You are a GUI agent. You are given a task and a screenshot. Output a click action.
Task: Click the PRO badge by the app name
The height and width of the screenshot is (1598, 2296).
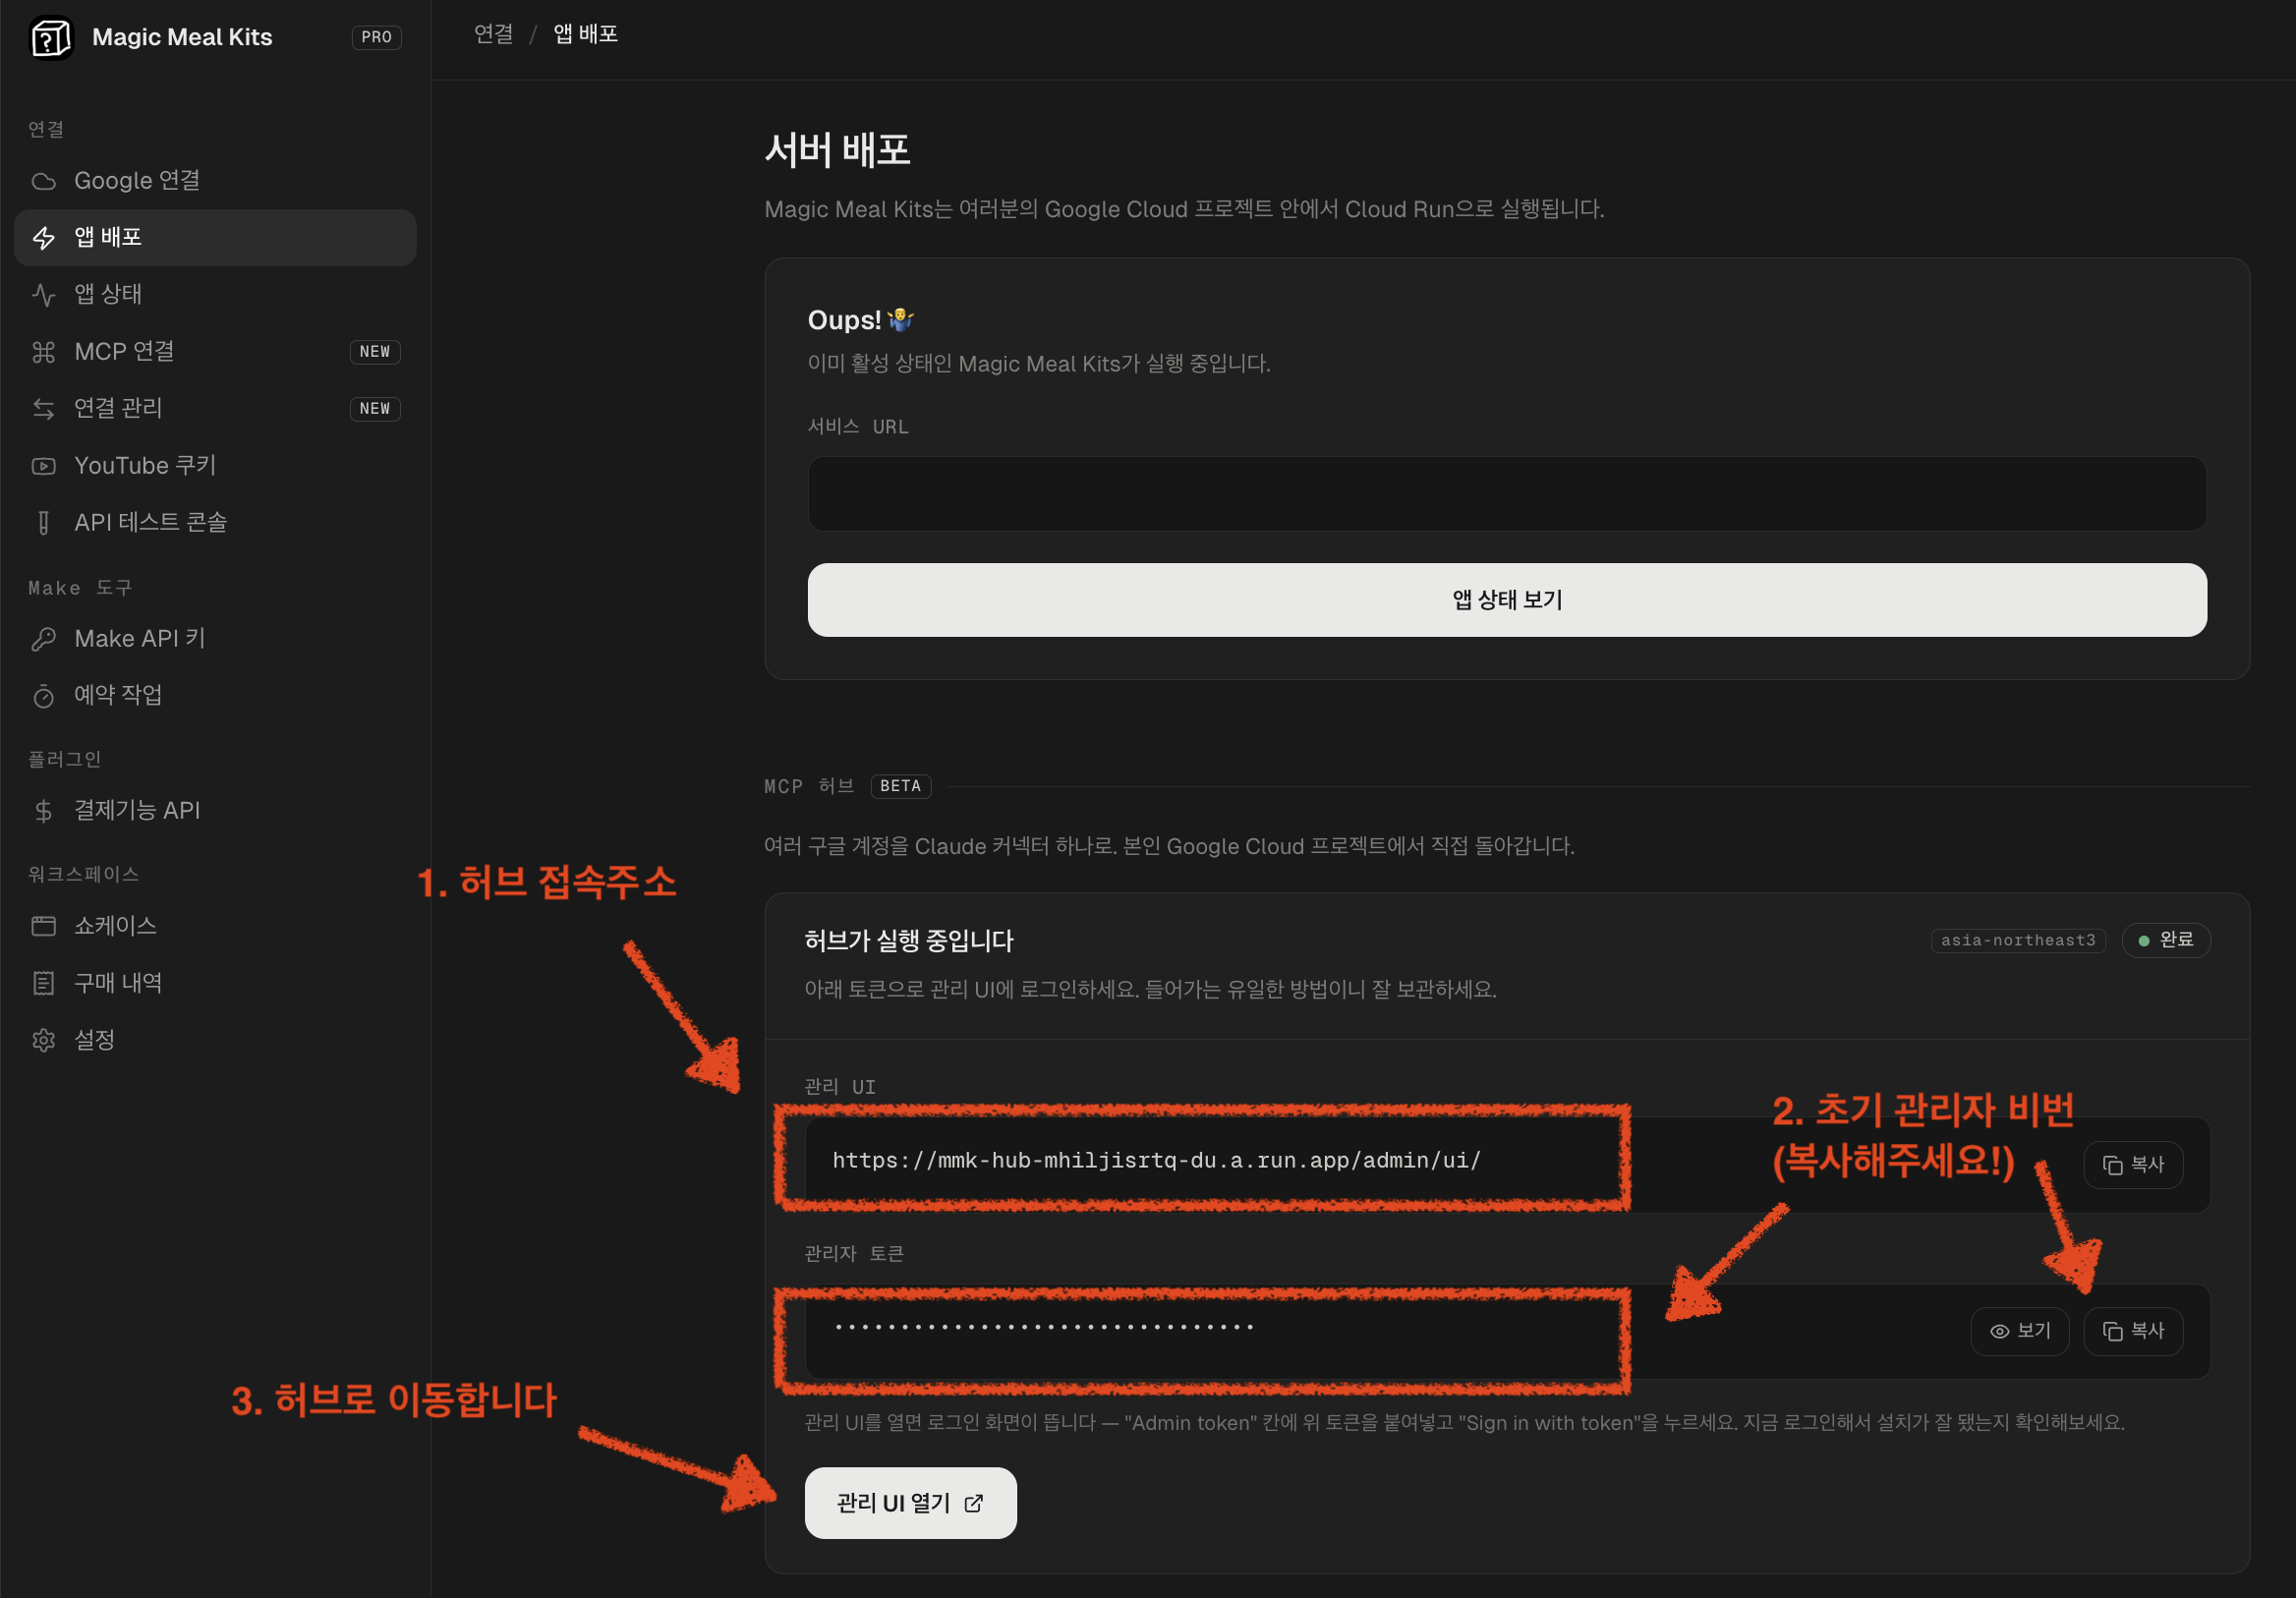tap(377, 38)
